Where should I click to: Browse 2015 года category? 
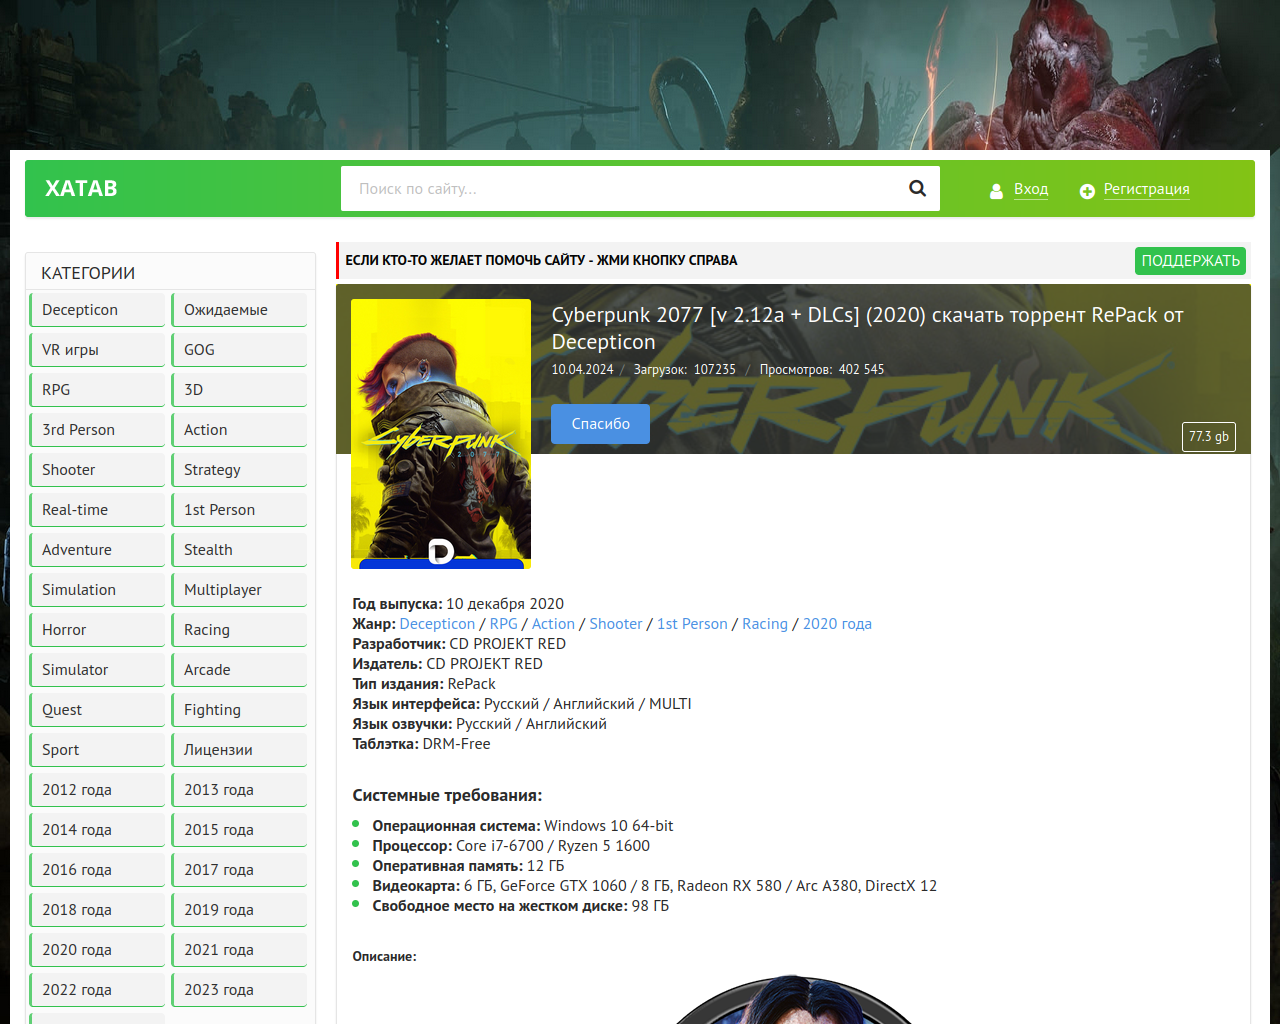[239, 830]
